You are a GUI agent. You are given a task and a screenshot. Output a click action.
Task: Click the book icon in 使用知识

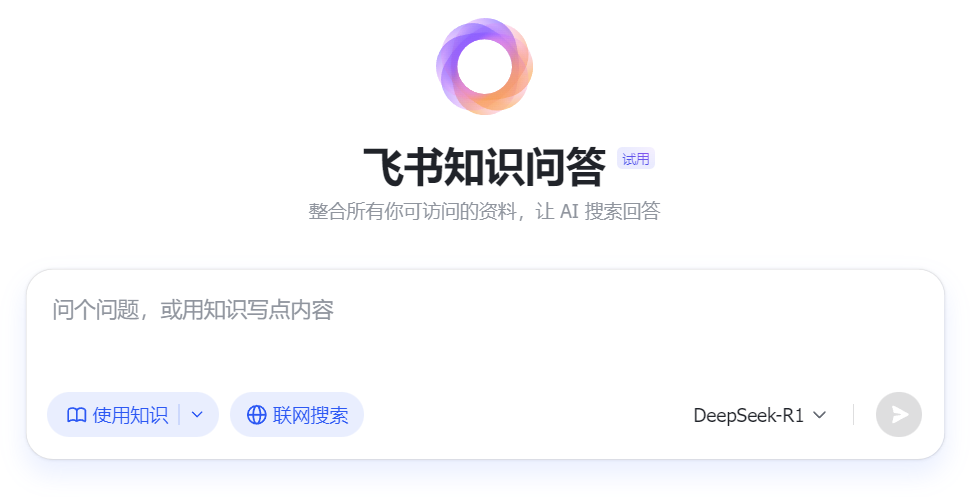[76, 415]
